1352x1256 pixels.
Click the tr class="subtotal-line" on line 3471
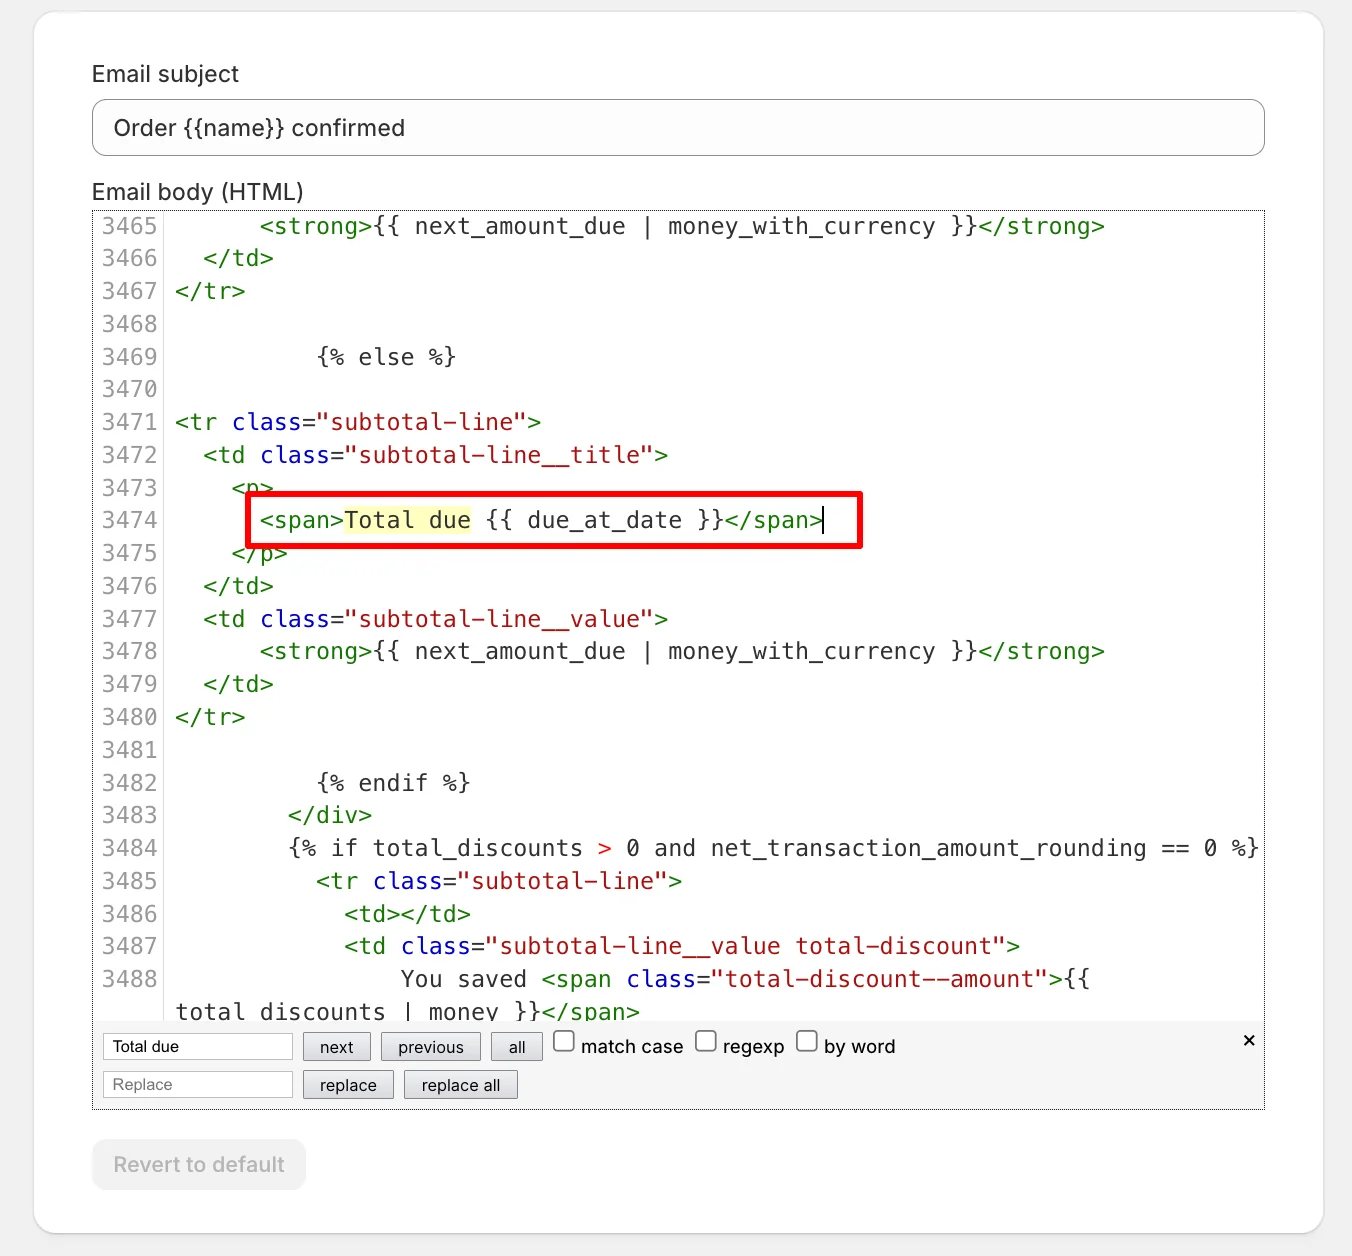[358, 422]
